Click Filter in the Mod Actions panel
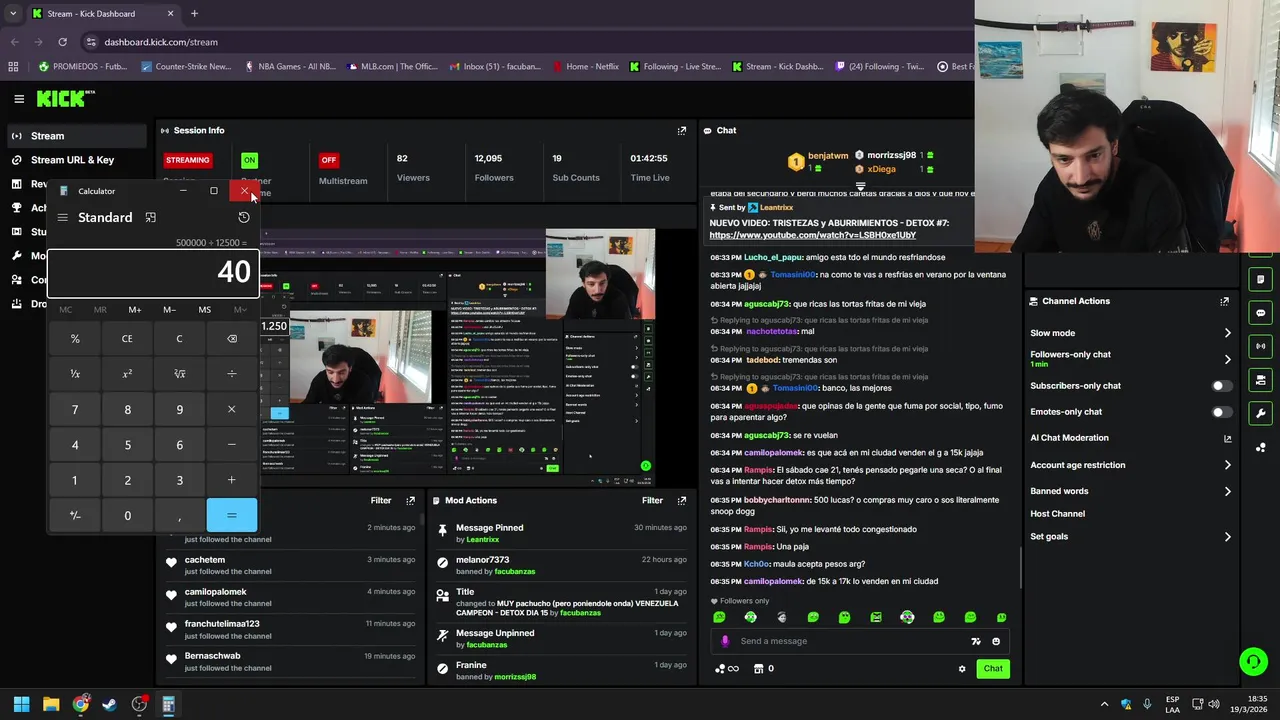1280x720 pixels. click(x=652, y=500)
